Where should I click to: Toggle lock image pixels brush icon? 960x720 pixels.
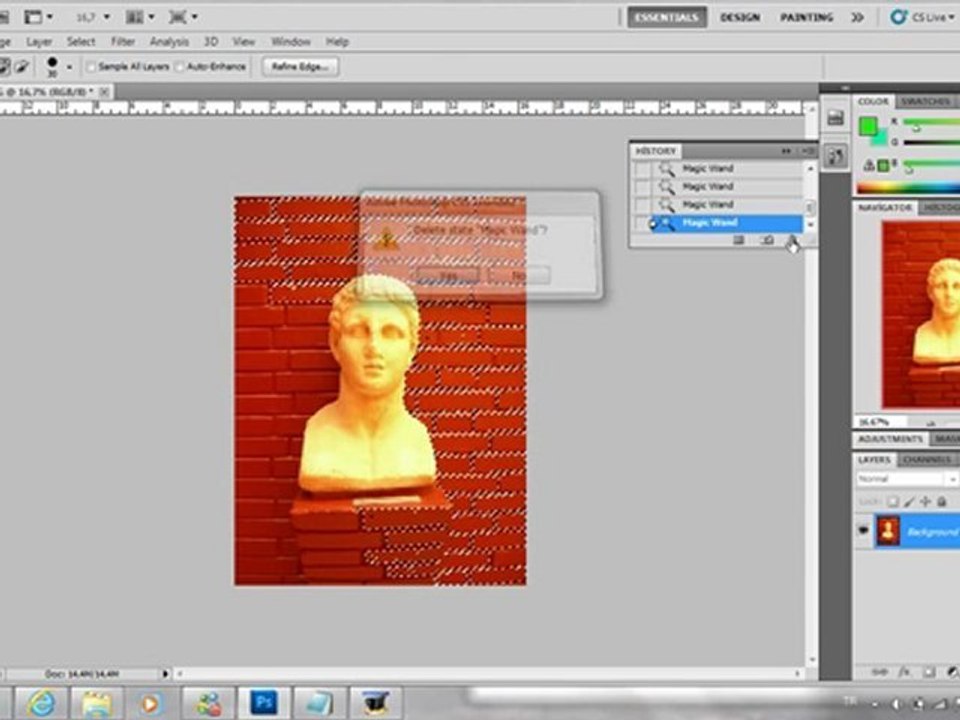coord(909,502)
